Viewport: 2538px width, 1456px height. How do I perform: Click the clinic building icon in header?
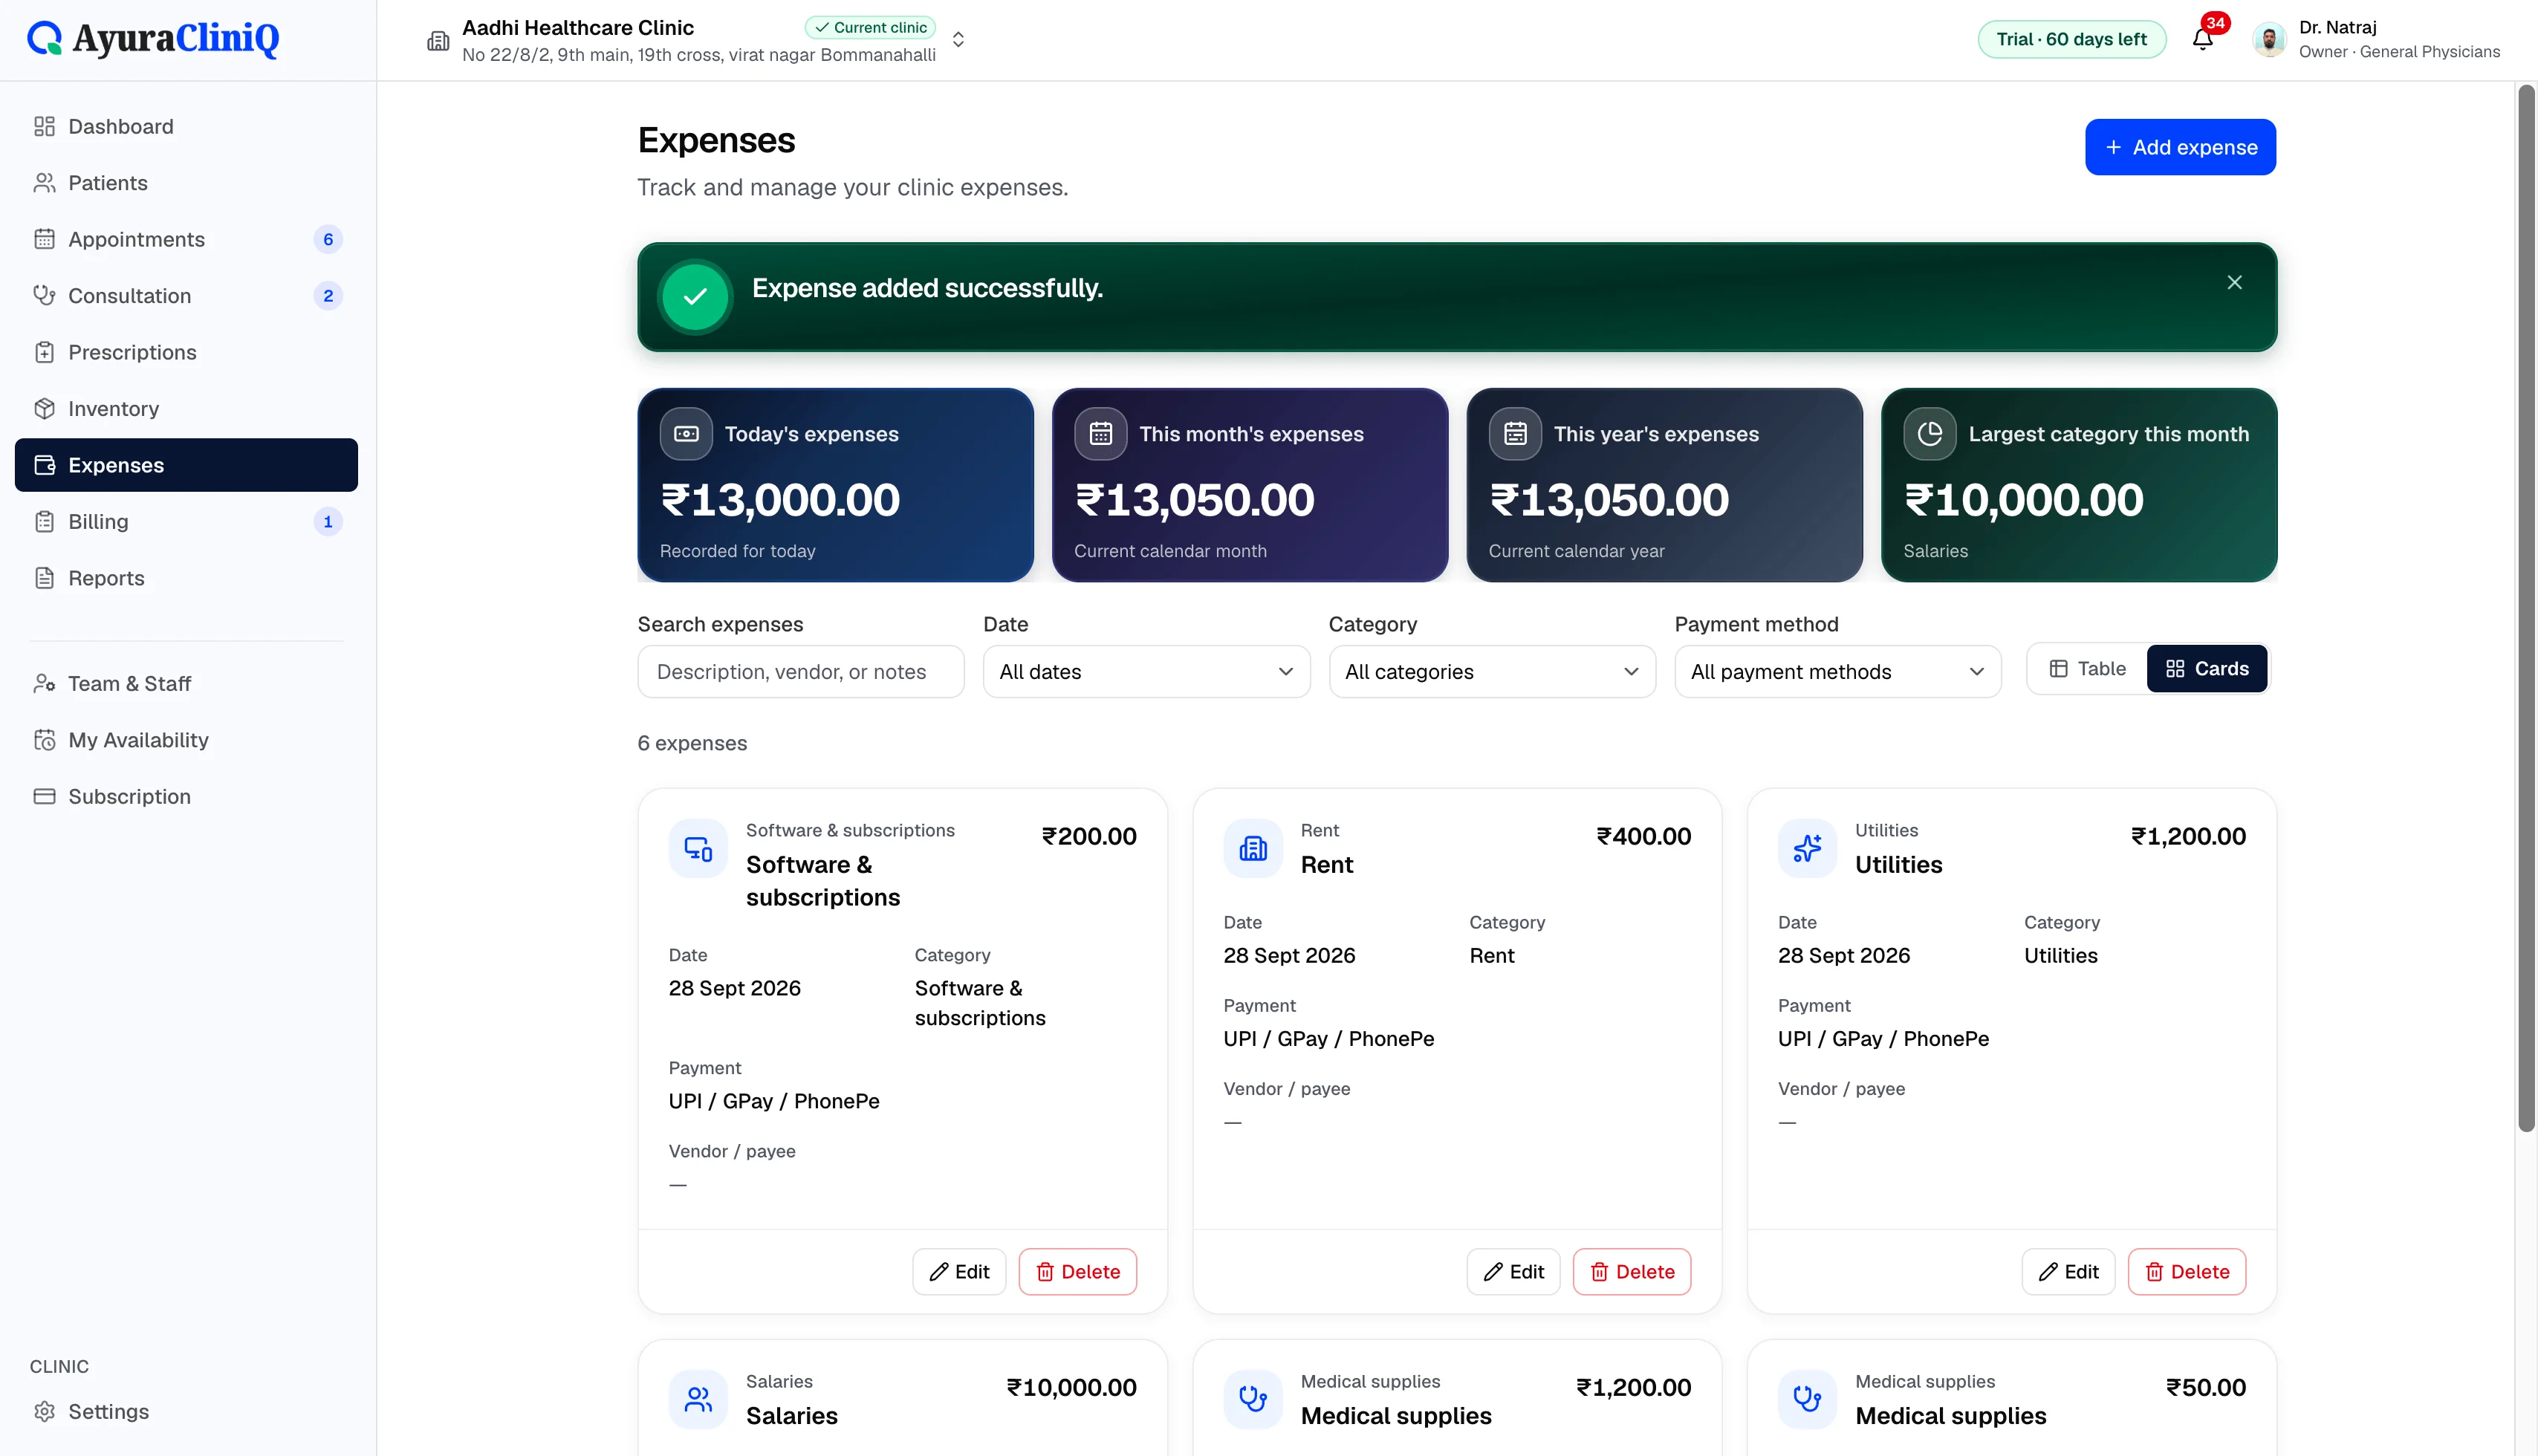click(x=438, y=41)
